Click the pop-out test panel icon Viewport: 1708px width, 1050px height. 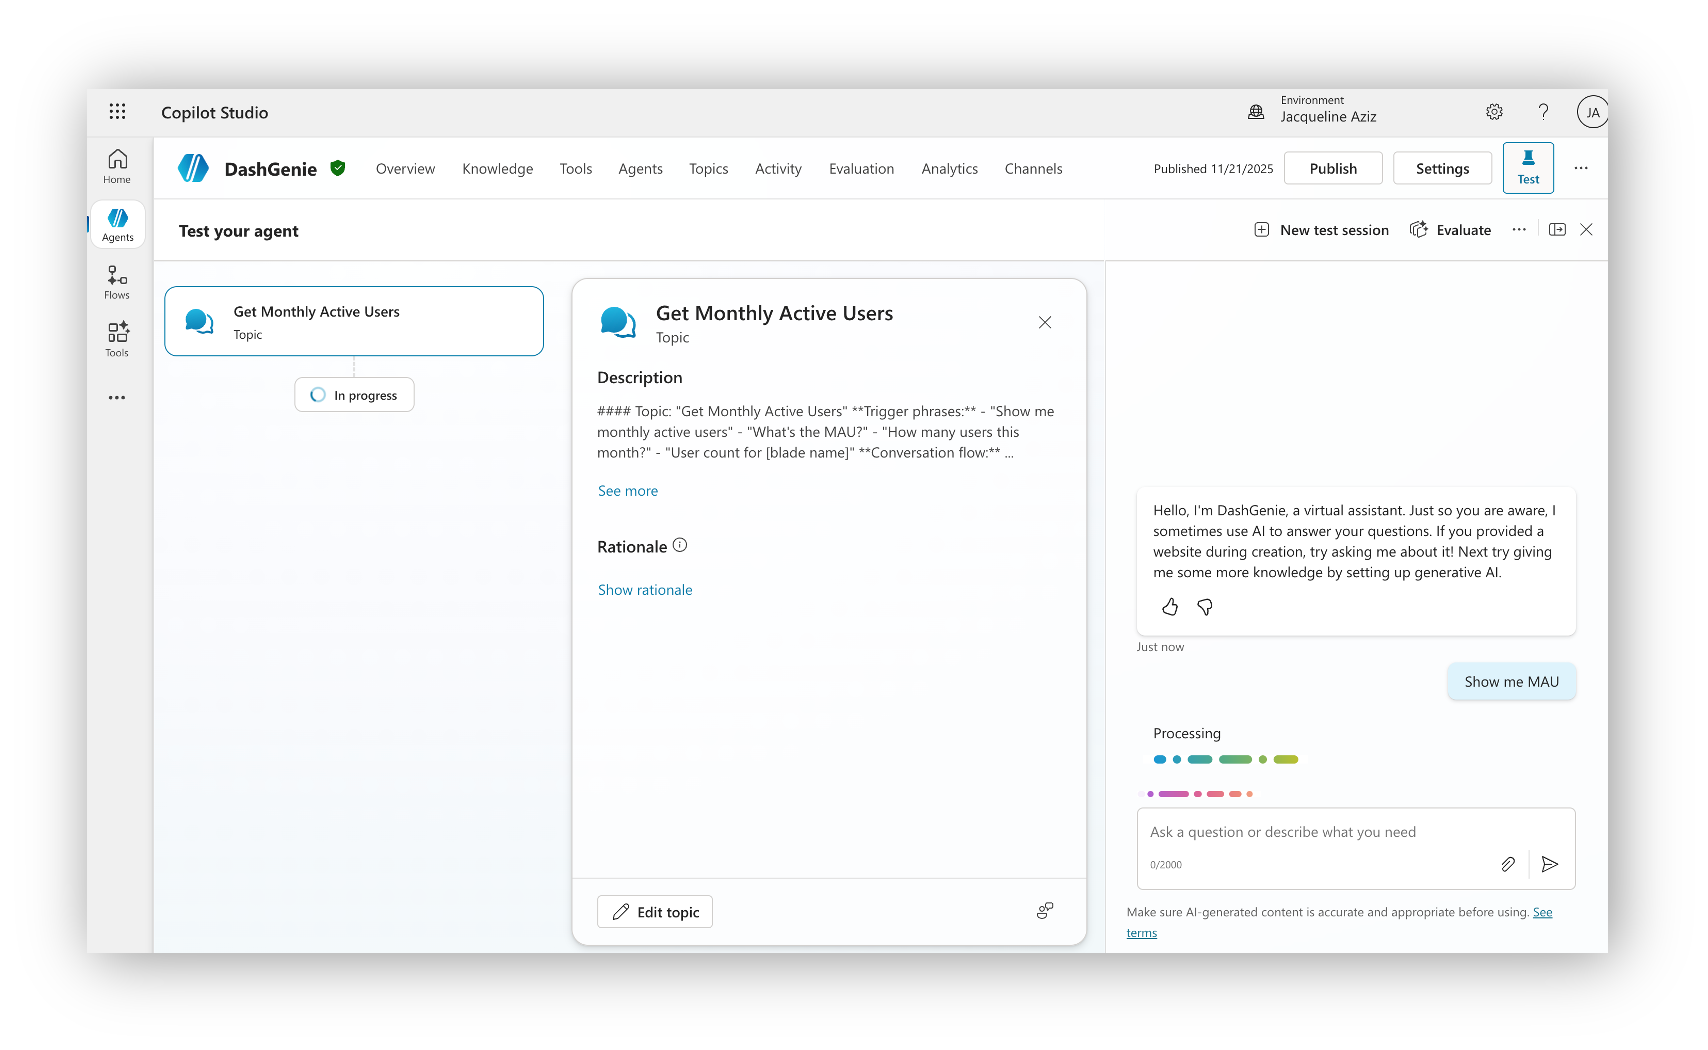[1557, 230]
